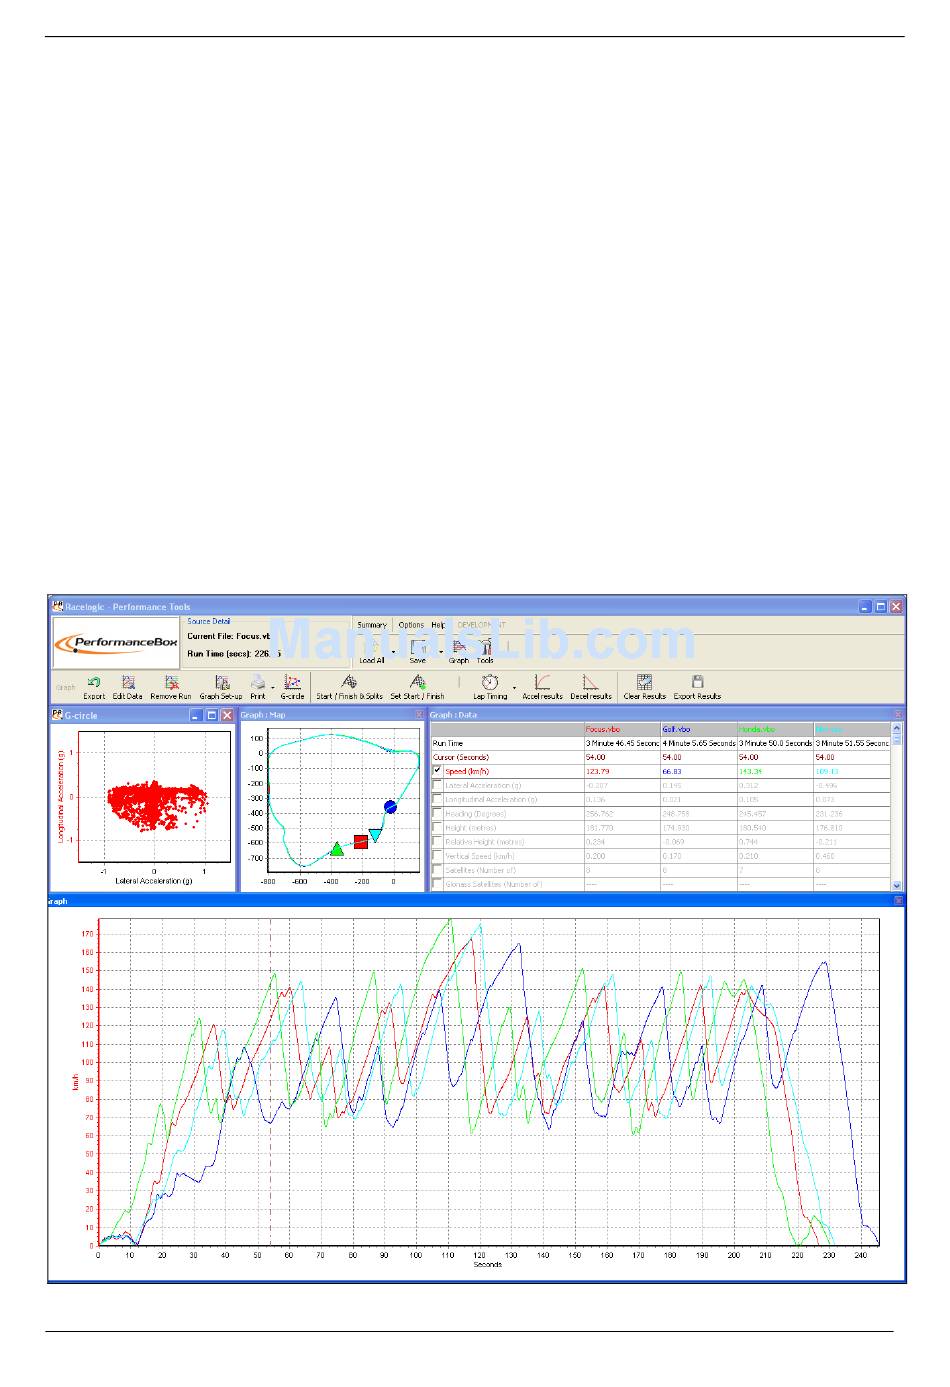
Task: Open the Print dropdown arrow
Action: click(x=272, y=687)
